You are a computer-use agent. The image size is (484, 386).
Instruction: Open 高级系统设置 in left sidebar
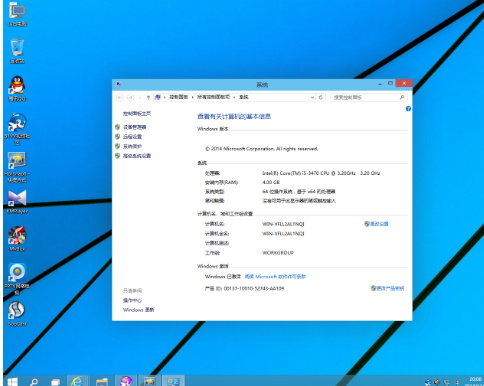137,156
